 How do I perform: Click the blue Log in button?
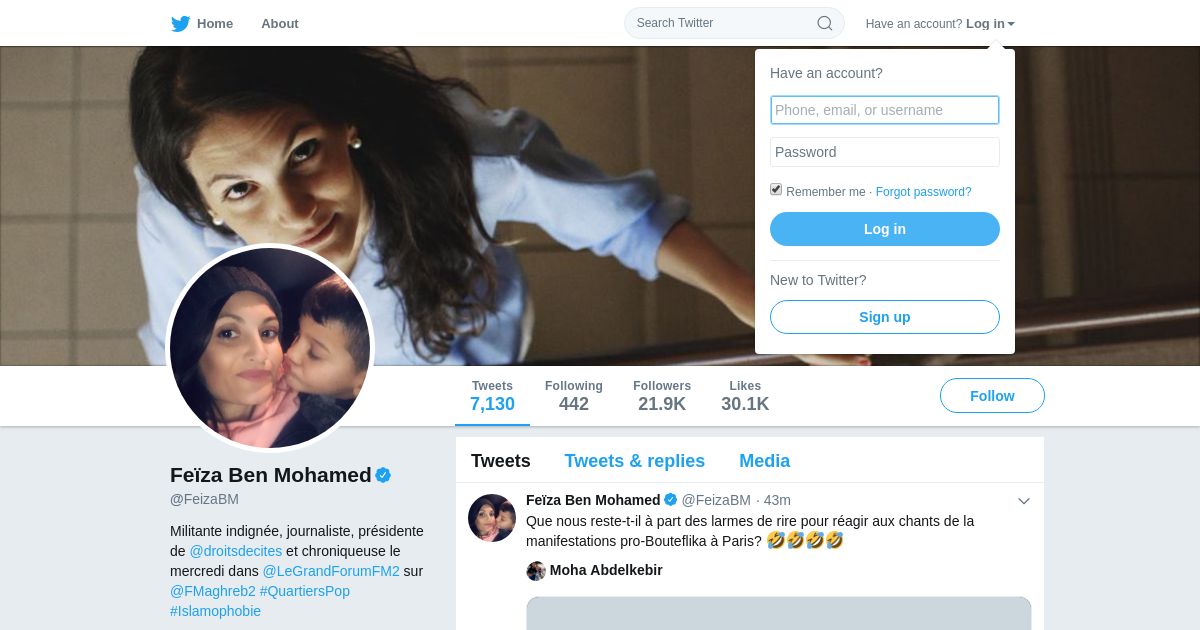[885, 229]
